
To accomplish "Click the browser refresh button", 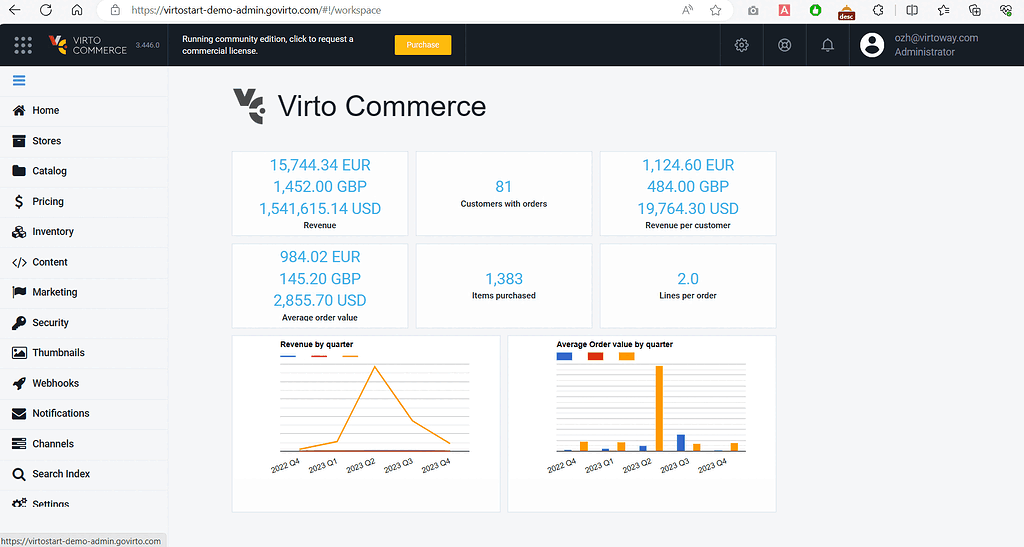I will 46,10.
